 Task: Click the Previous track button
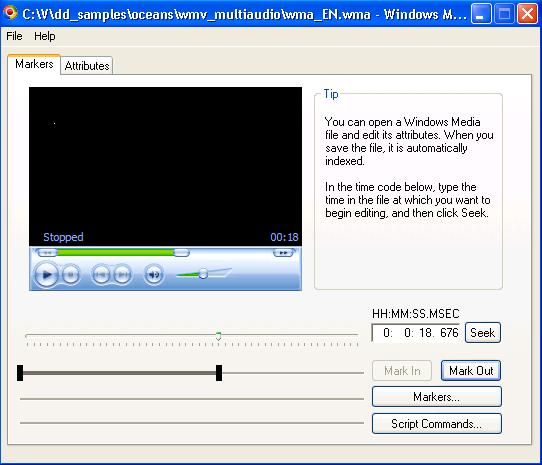101,275
